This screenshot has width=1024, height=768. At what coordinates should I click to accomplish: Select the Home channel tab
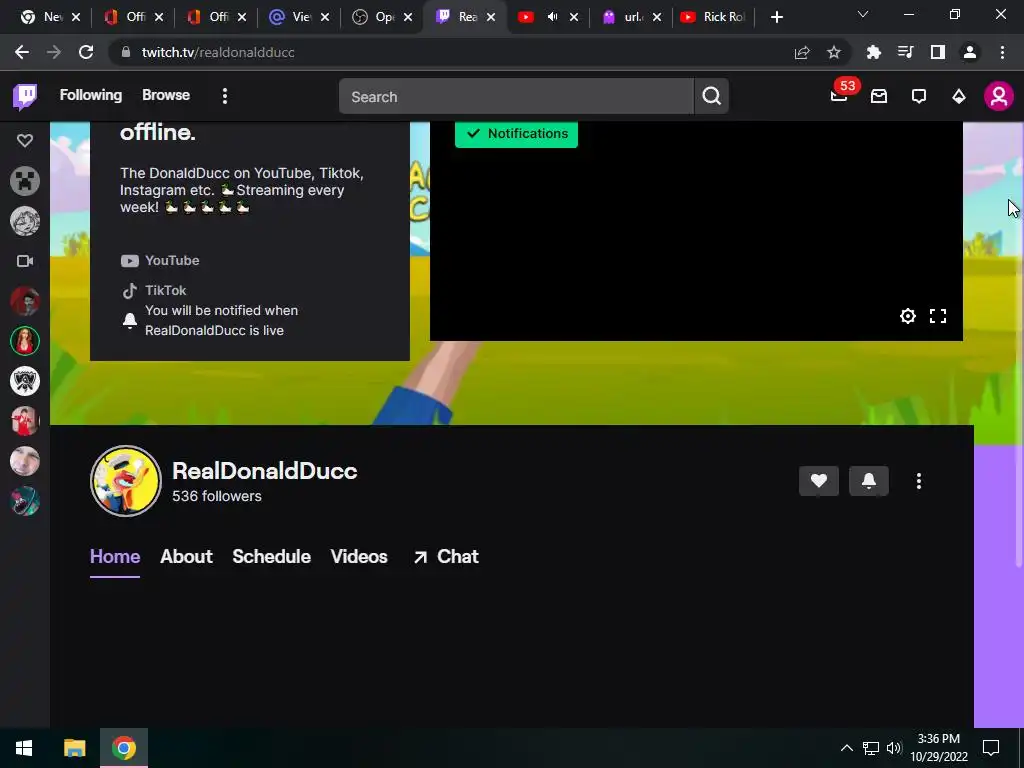(115, 556)
